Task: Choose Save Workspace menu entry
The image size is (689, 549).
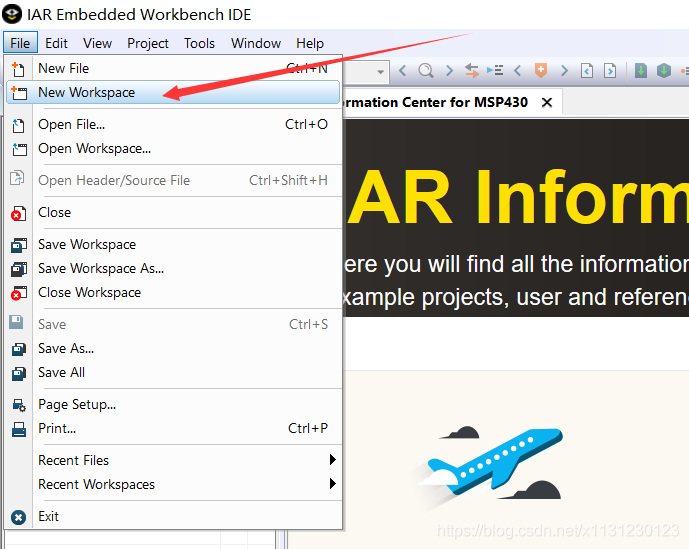Action: tap(173, 244)
